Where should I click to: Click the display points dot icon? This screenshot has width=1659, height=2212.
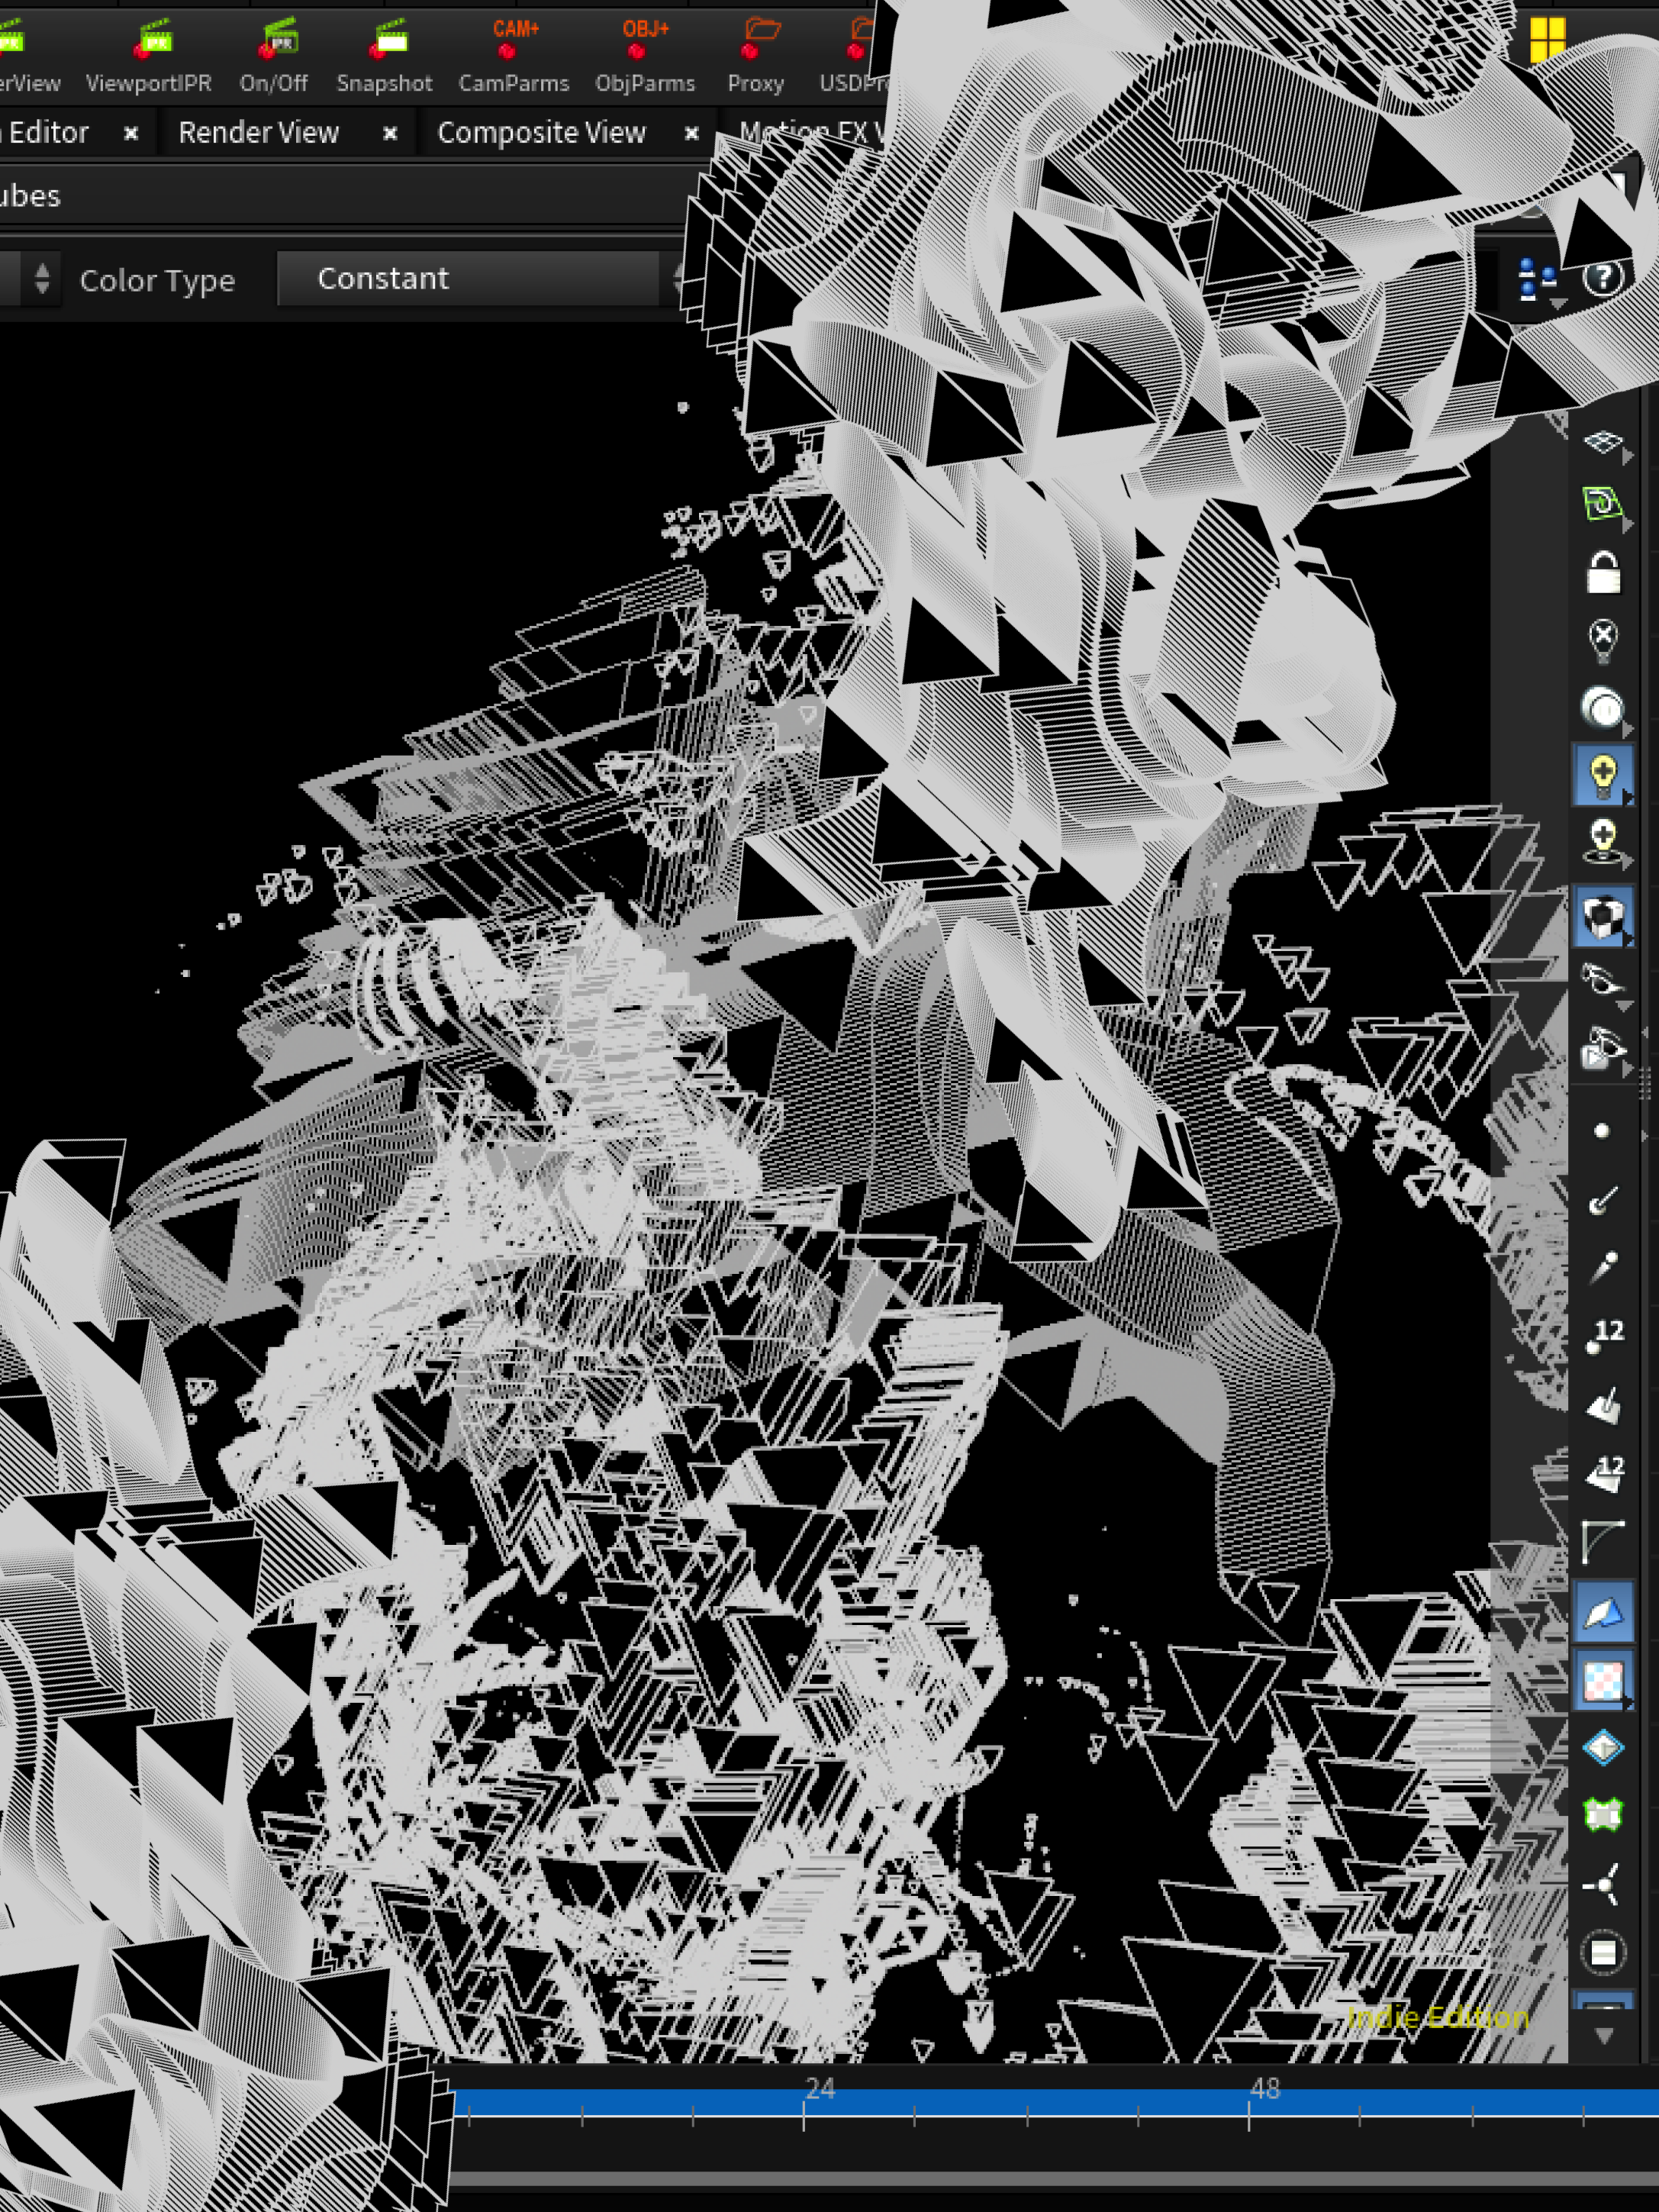[1602, 1131]
